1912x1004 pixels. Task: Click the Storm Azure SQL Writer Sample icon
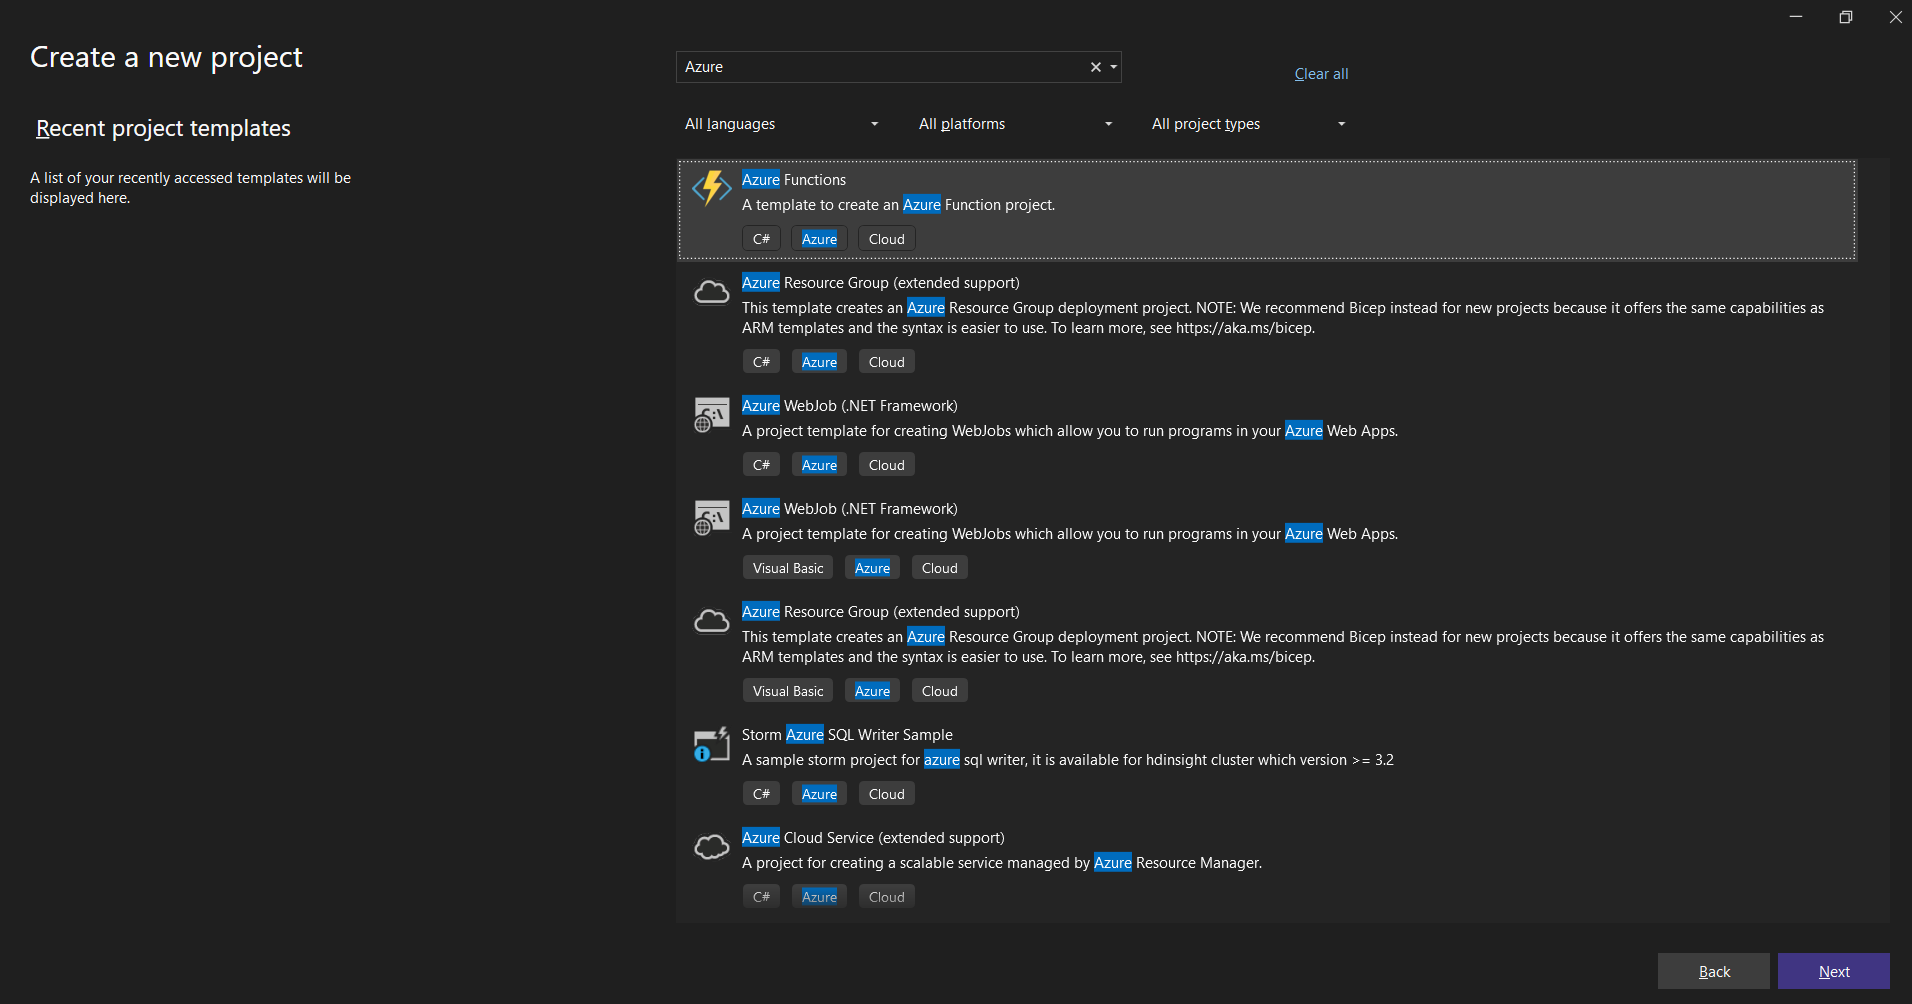click(712, 744)
